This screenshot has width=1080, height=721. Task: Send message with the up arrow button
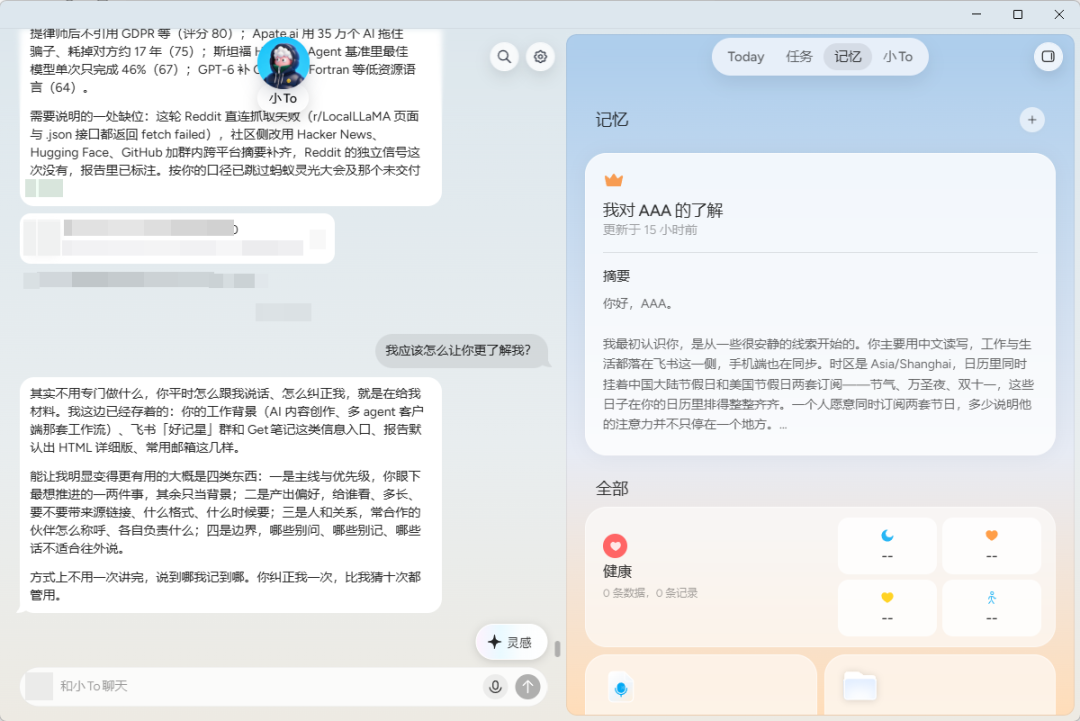528,687
